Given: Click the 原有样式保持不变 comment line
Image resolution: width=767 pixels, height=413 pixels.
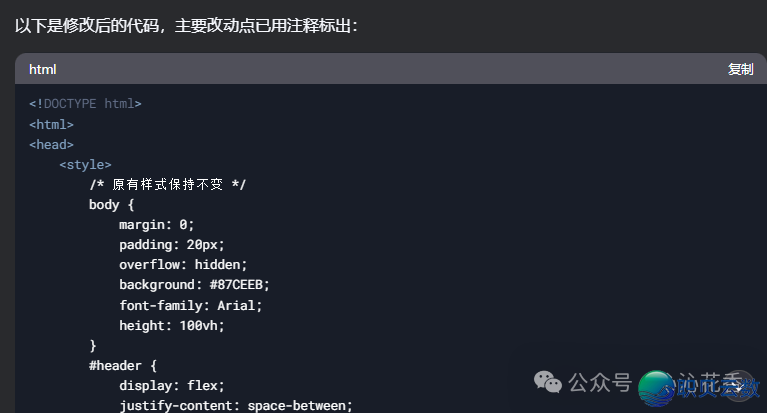Looking at the screenshot, I should pos(168,184).
